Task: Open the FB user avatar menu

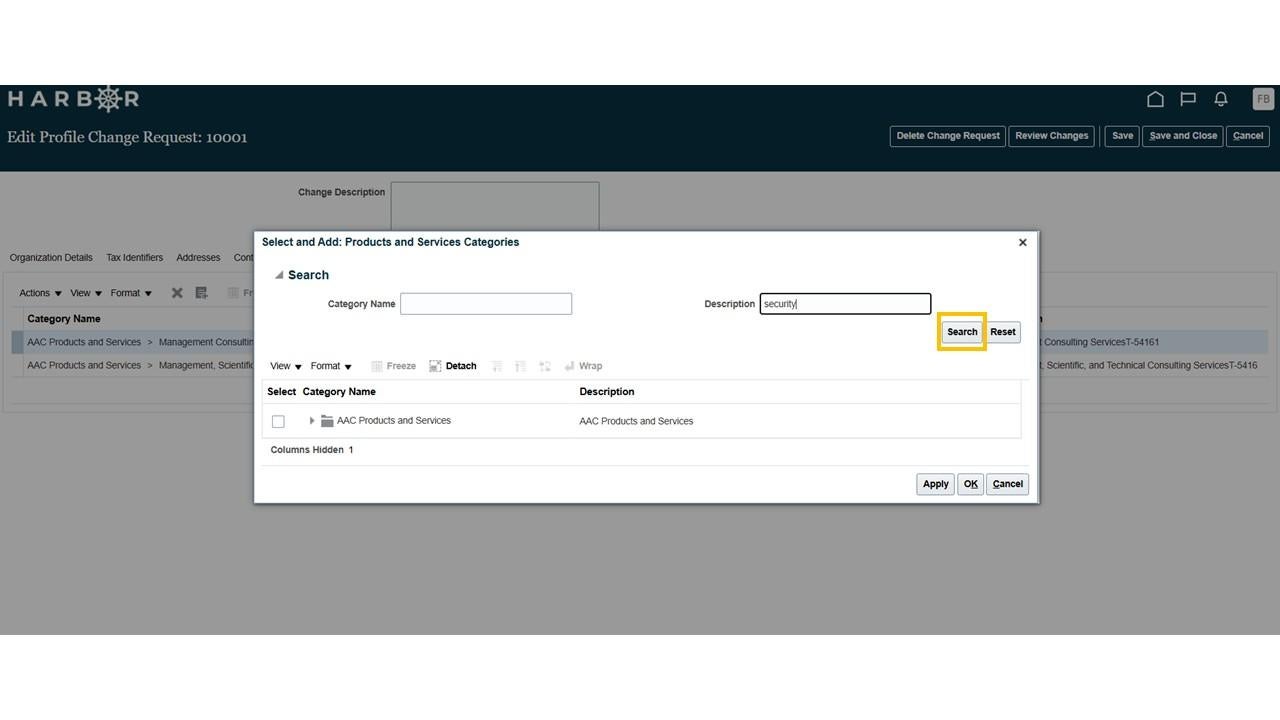Action: pyautogui.click(x=1263, y=99)
